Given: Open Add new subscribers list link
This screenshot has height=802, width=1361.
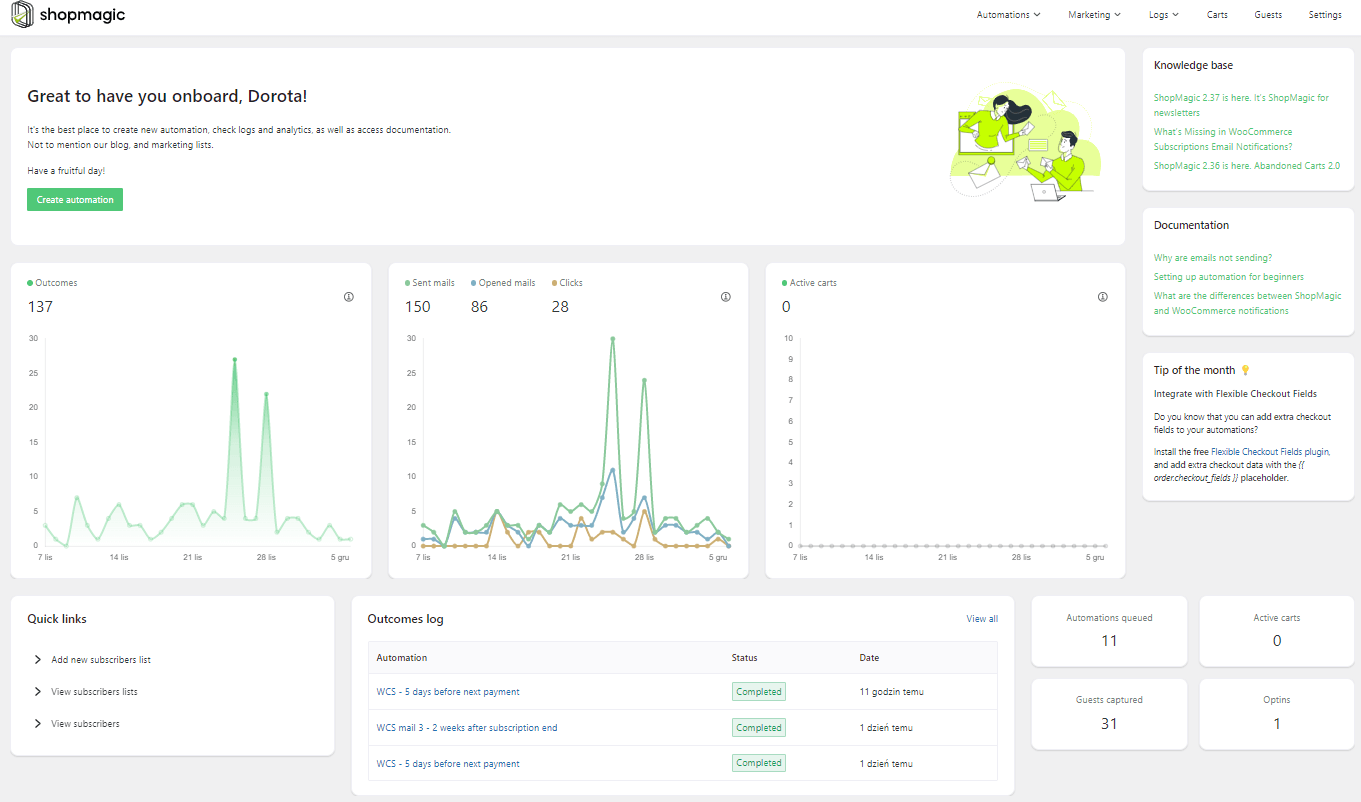Looking at the screenshot, I should pos(101,660).
